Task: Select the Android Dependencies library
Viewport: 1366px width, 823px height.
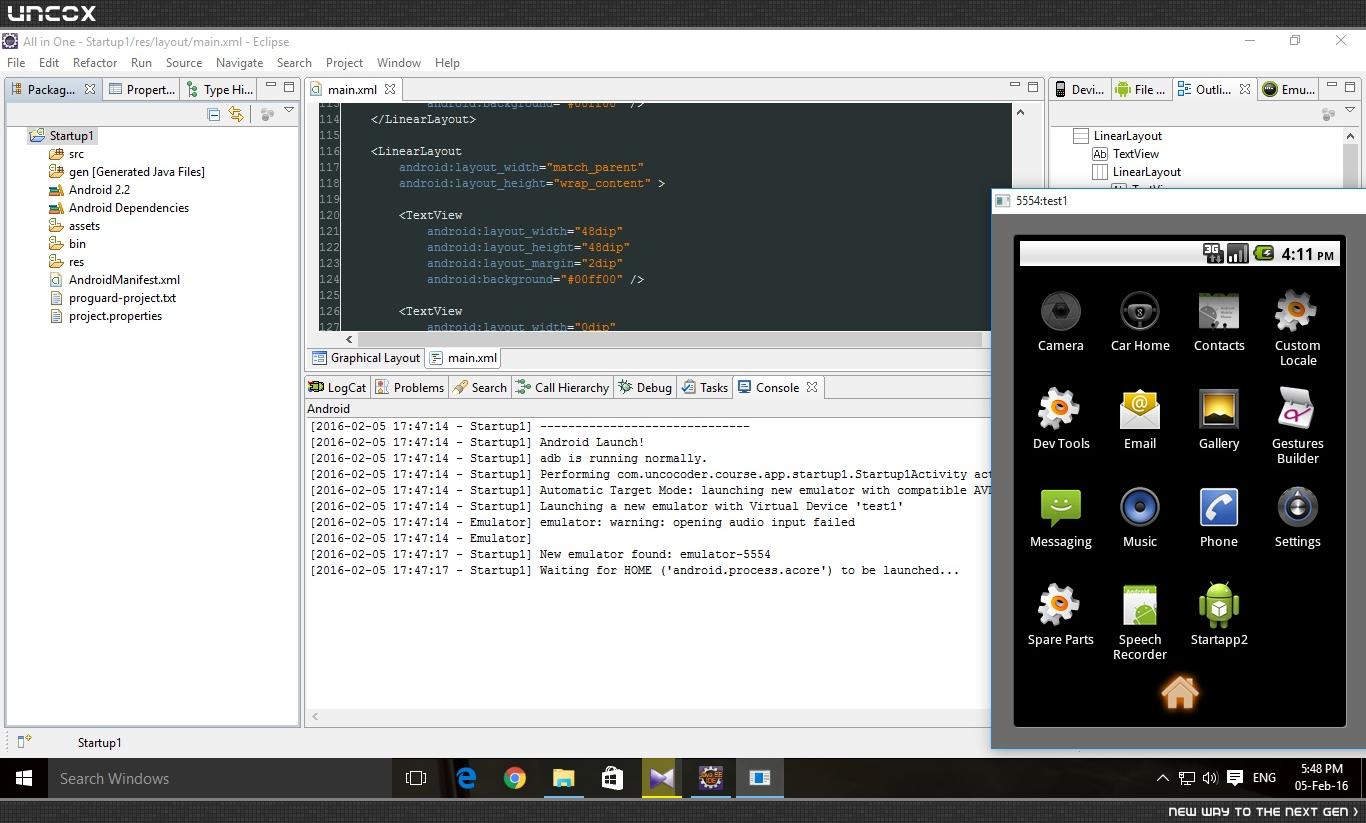Action: (128, 208)
